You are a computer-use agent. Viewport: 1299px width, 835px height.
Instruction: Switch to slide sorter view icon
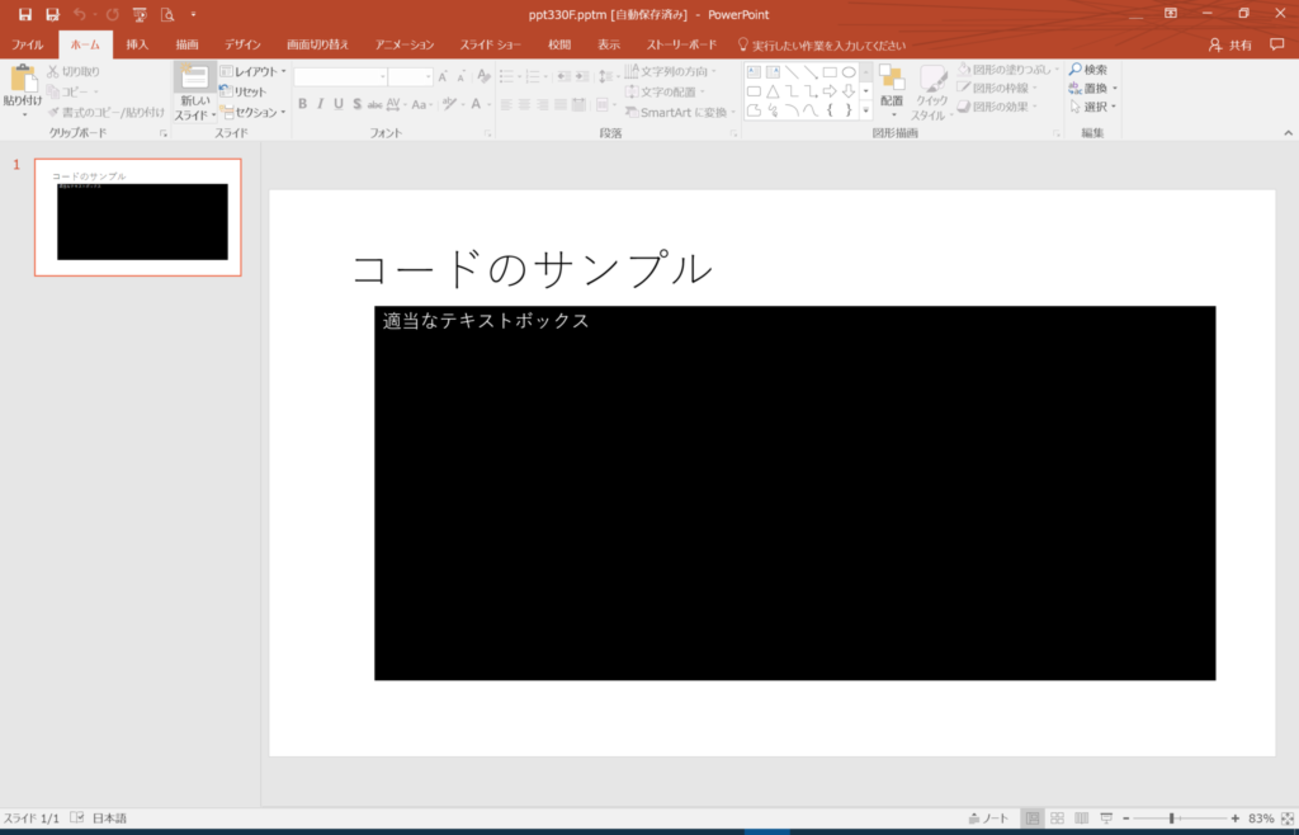click(1057, 818)
